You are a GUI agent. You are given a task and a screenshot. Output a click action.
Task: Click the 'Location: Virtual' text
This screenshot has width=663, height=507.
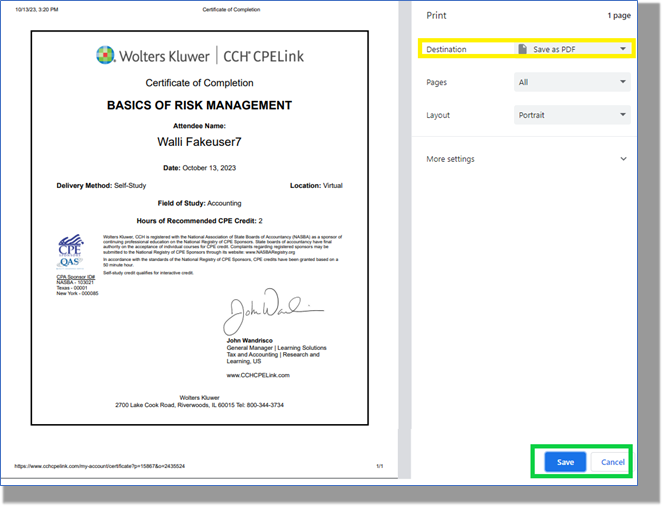pyautogui.click(x=316, y=186)
